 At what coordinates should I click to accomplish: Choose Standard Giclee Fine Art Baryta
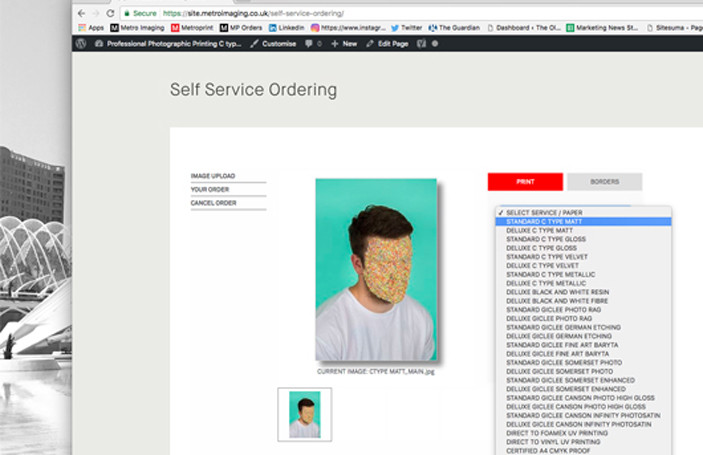tap(583, 345)
